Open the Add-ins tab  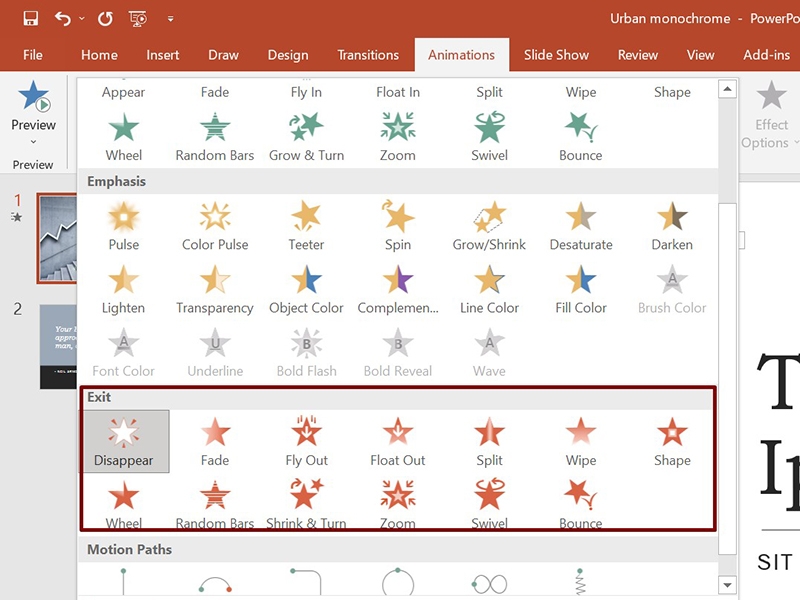click(766, 55)
